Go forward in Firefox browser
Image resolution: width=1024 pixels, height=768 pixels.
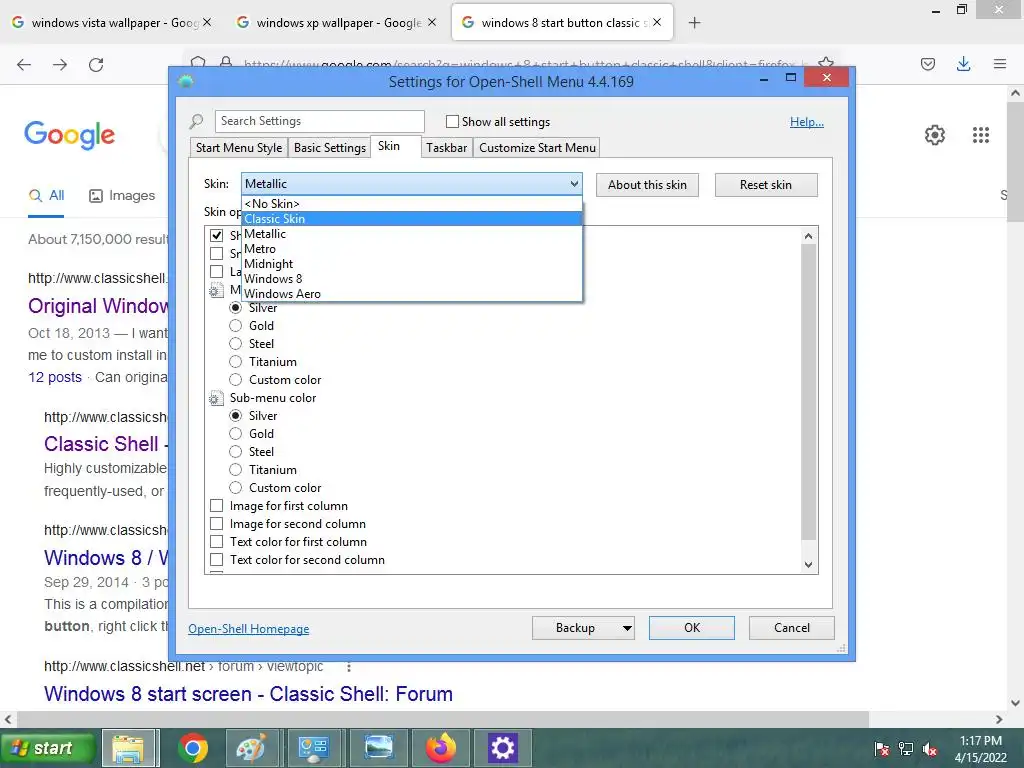tap(60, 65)
